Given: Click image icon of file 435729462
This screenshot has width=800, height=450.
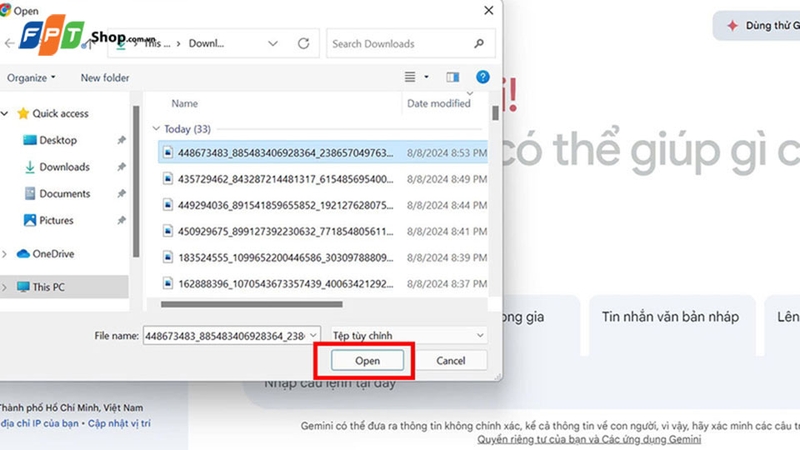Looking at the screenshot, I should coord(167,179).
